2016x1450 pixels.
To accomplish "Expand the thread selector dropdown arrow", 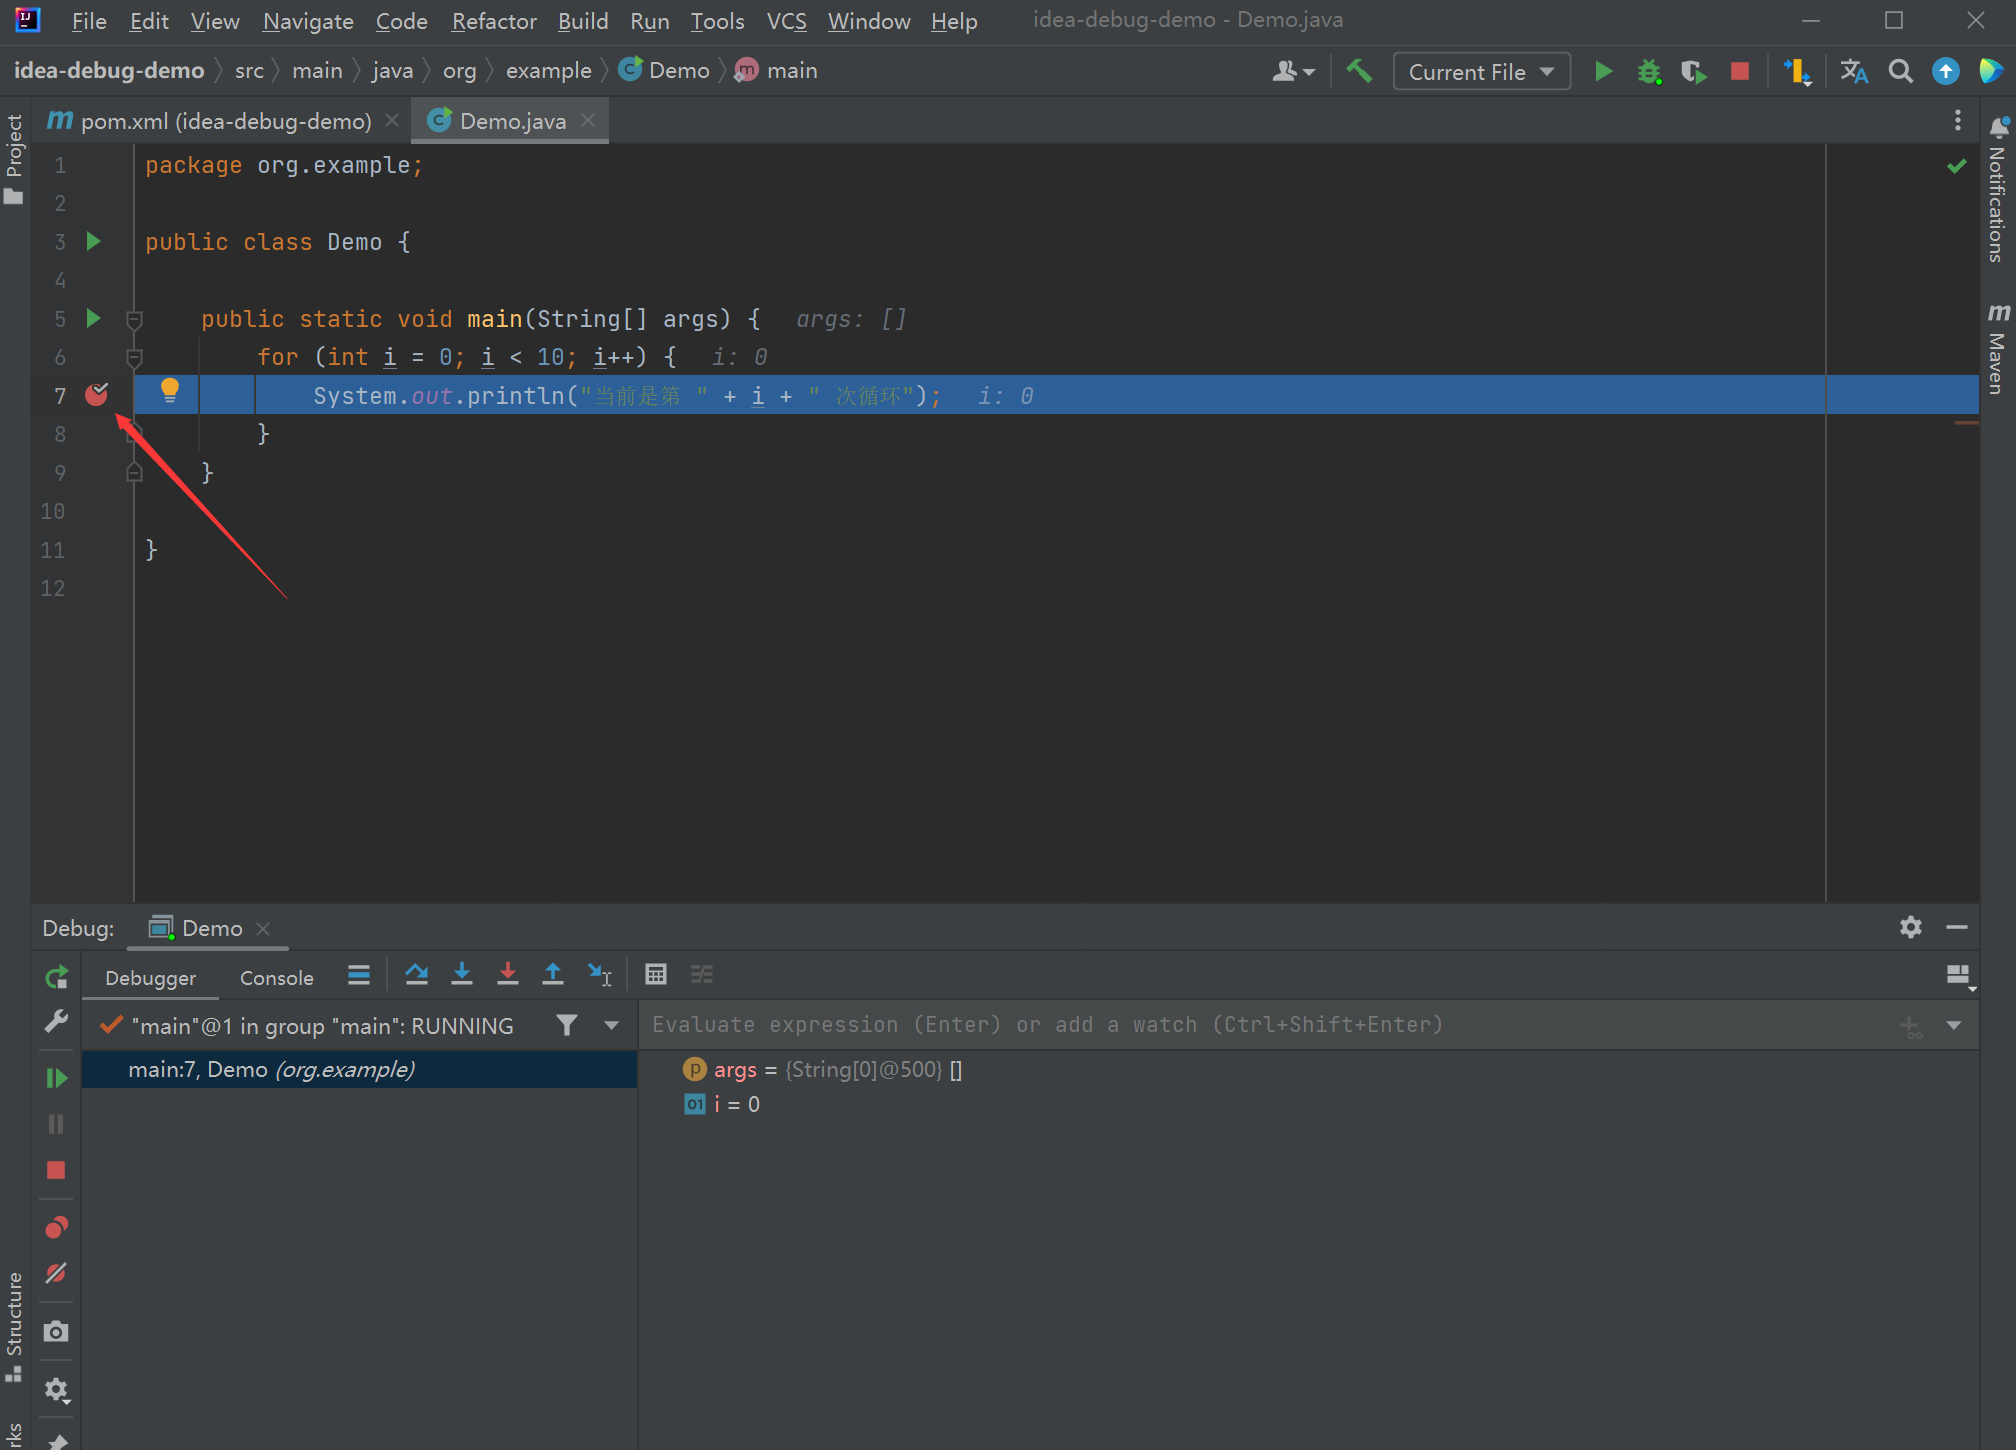I will pyautogui.click(x=611, y=1025).
